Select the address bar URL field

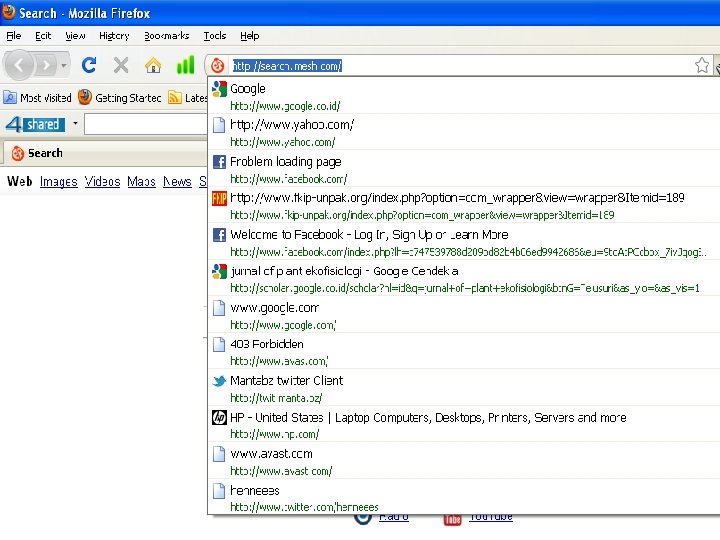459,66
